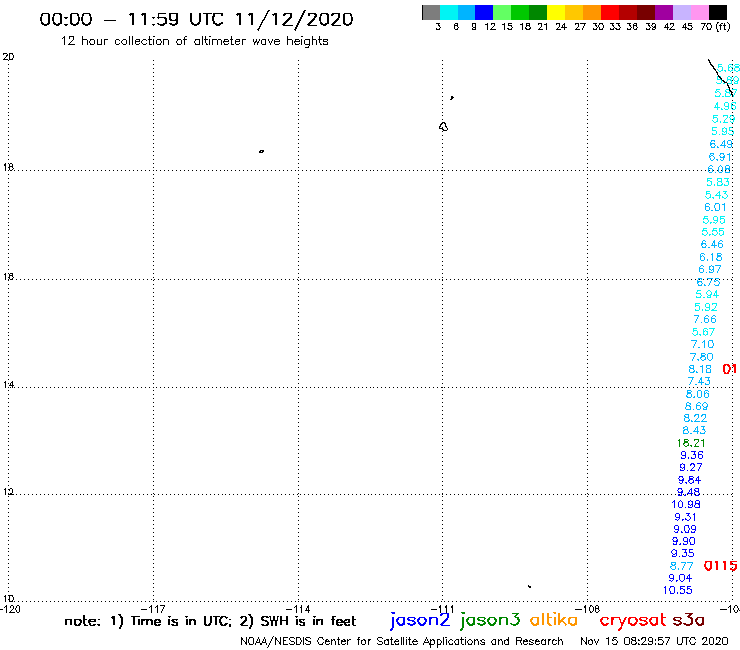Screen dimensions: 740x650
Task: Select the jason2 legend label
Action: pyautogui.click(x=420, y=620)
